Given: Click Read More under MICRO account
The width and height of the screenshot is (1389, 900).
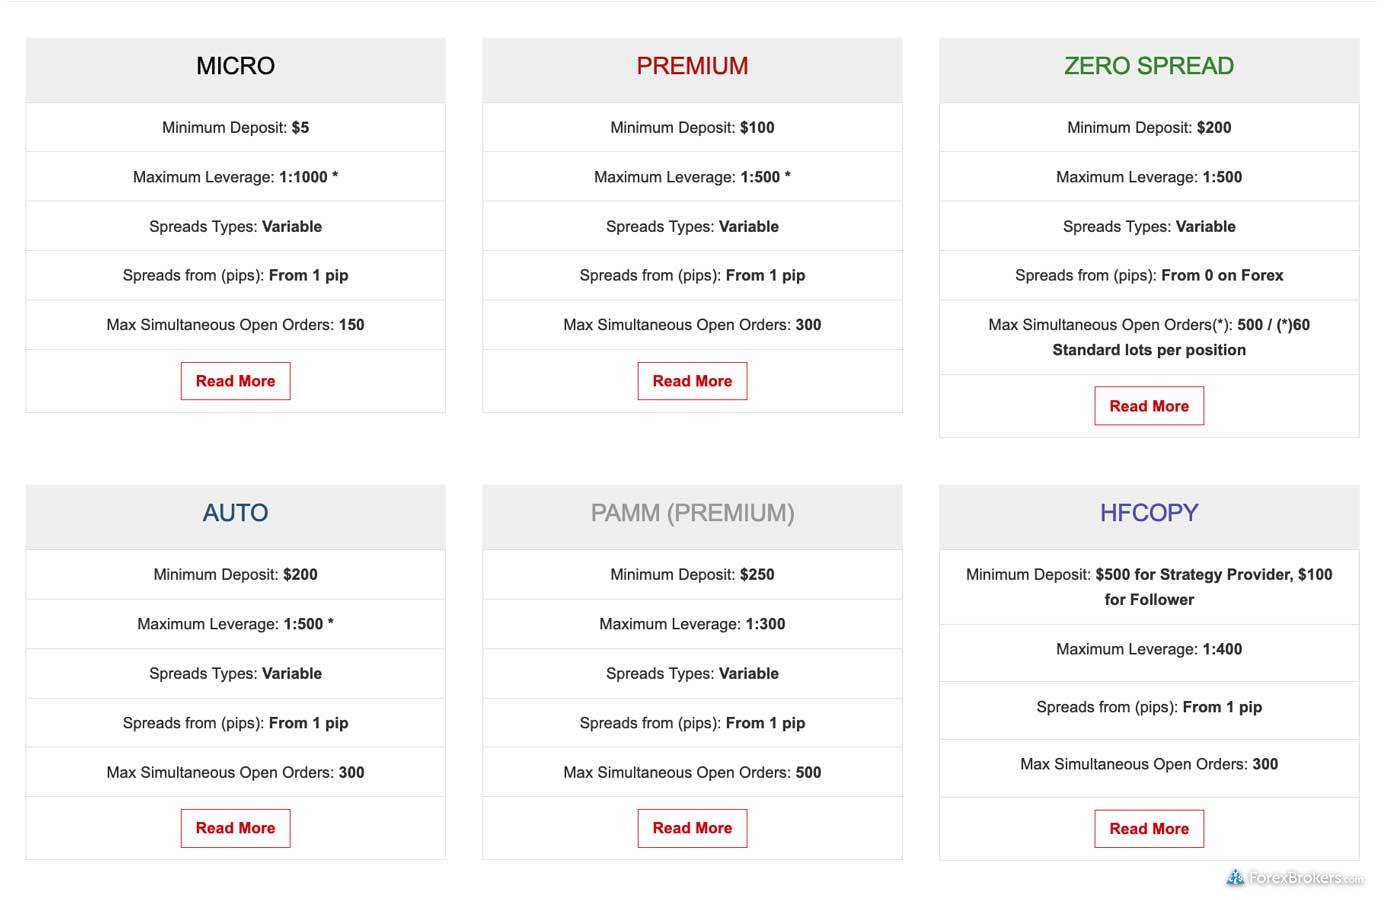Looking at the screenshot, I should point(235,381).
